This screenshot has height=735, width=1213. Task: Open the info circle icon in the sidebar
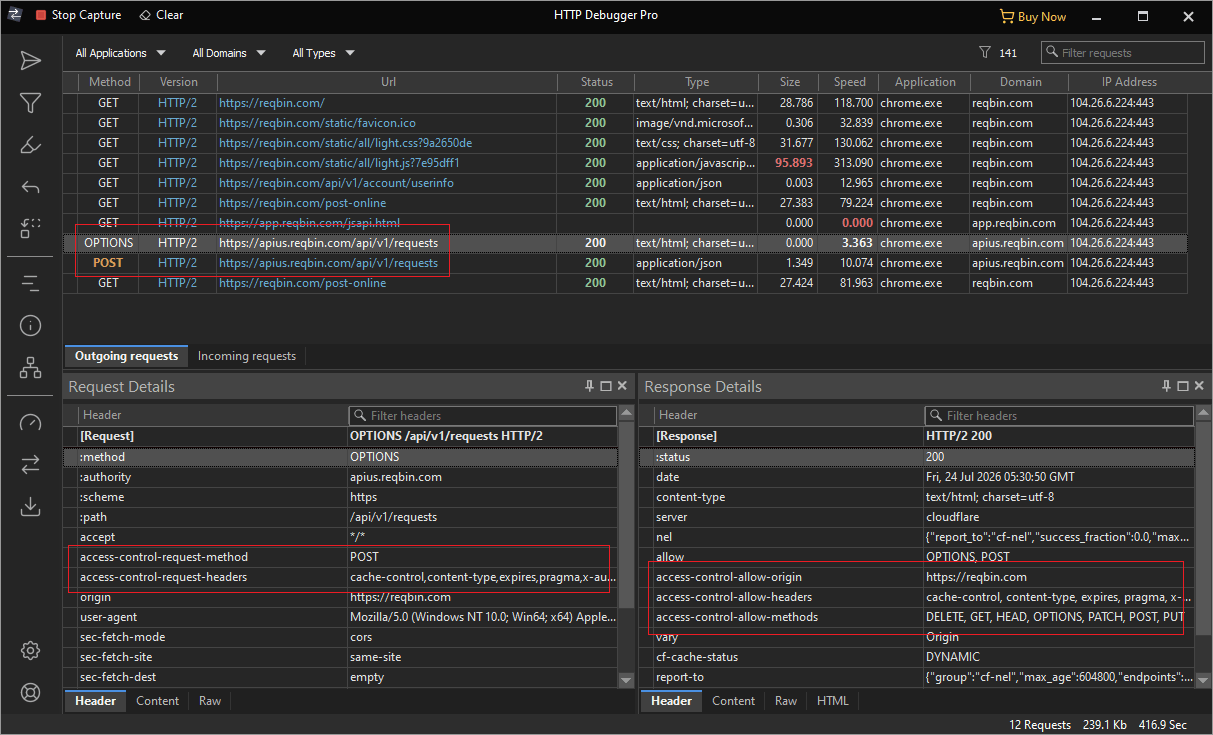click(x=30, y=325)
